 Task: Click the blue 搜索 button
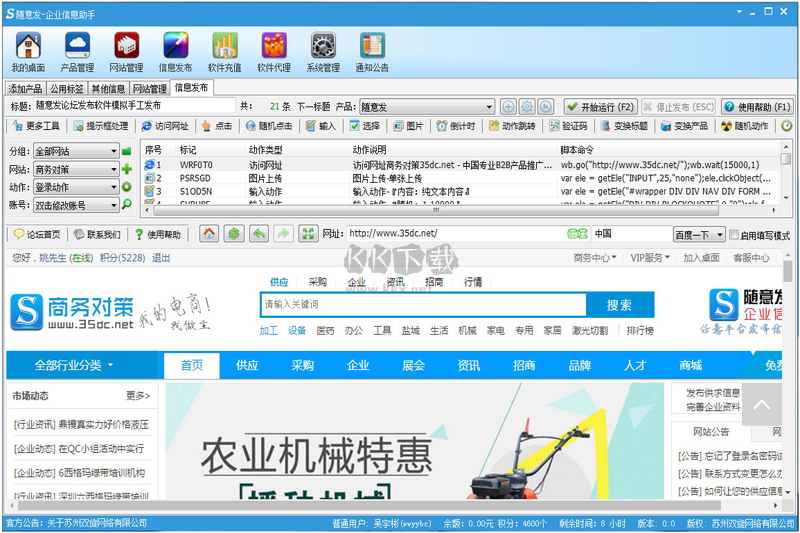click(x=619, y=304)
